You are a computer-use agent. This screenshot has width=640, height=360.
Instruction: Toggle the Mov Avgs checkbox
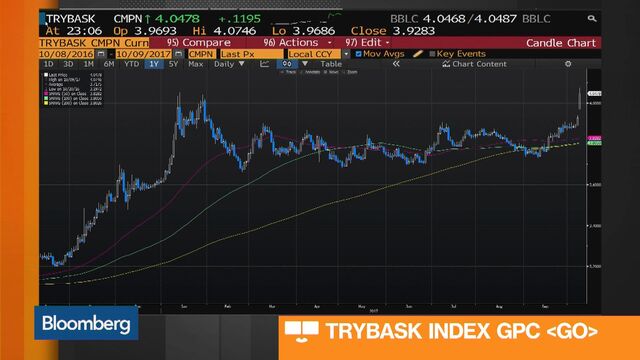pyautogui.click(x=358, y=54)
